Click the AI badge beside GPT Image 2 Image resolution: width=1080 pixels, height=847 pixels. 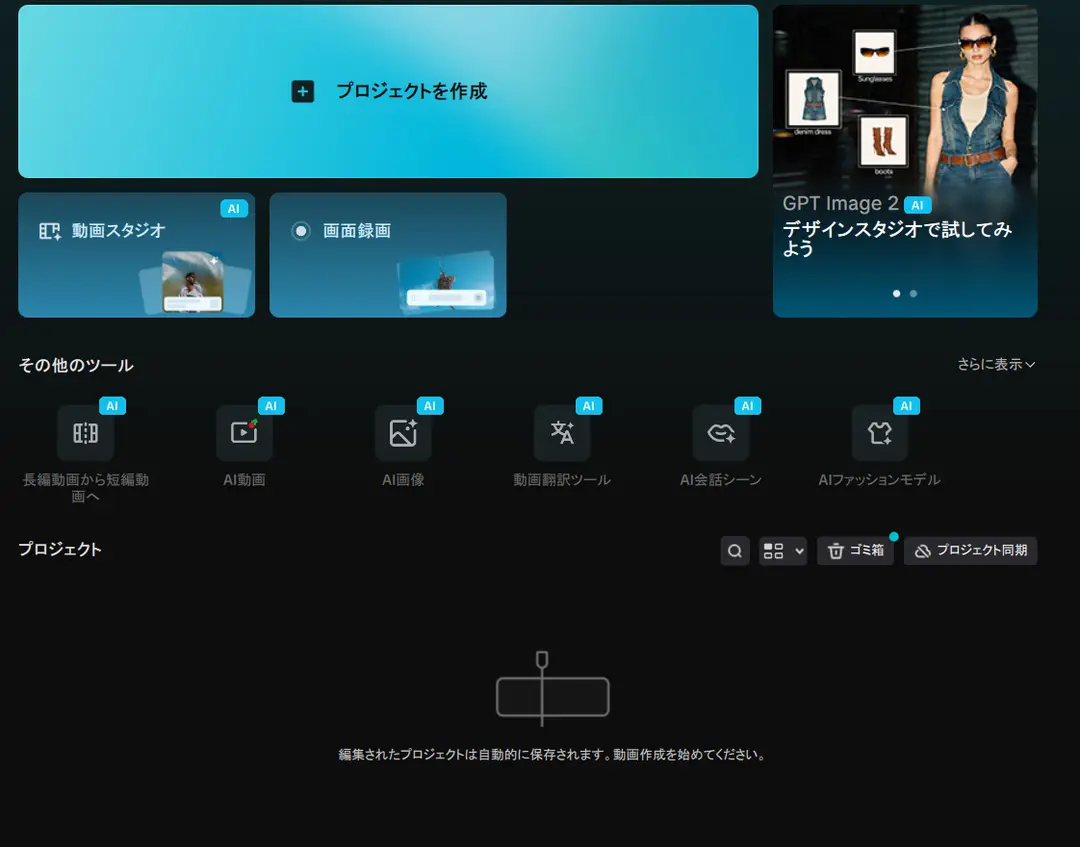[917, 205]
